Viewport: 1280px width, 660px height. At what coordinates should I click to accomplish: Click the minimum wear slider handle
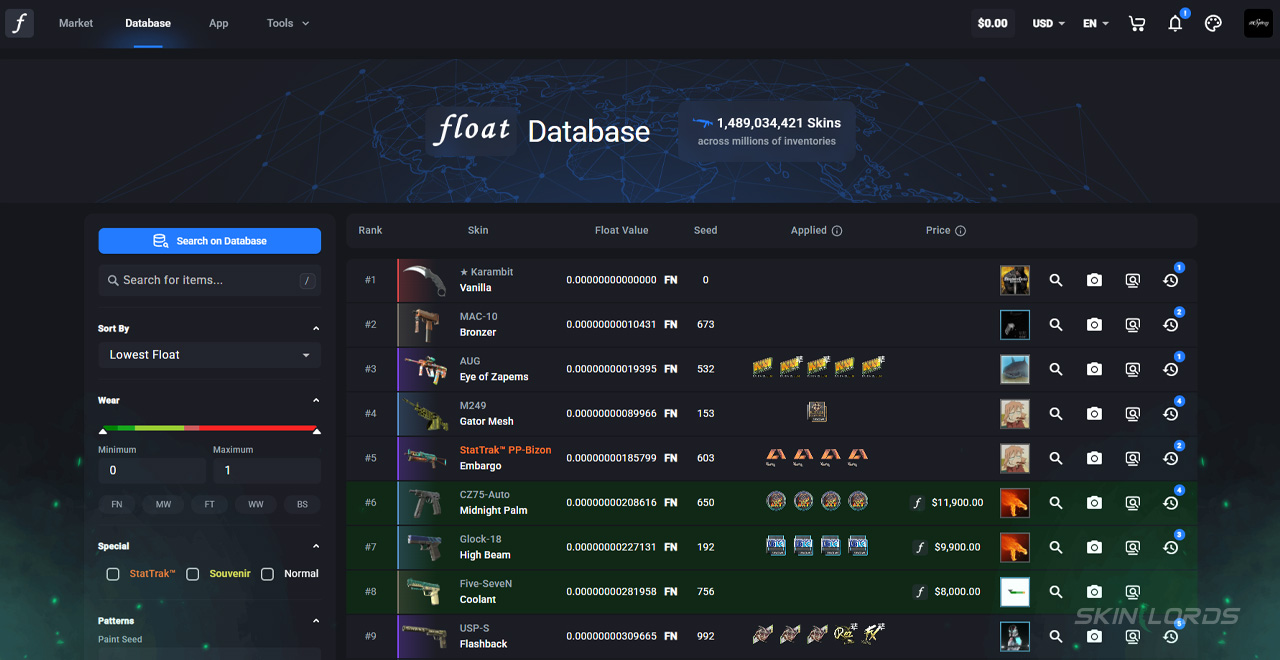point(103,431)
